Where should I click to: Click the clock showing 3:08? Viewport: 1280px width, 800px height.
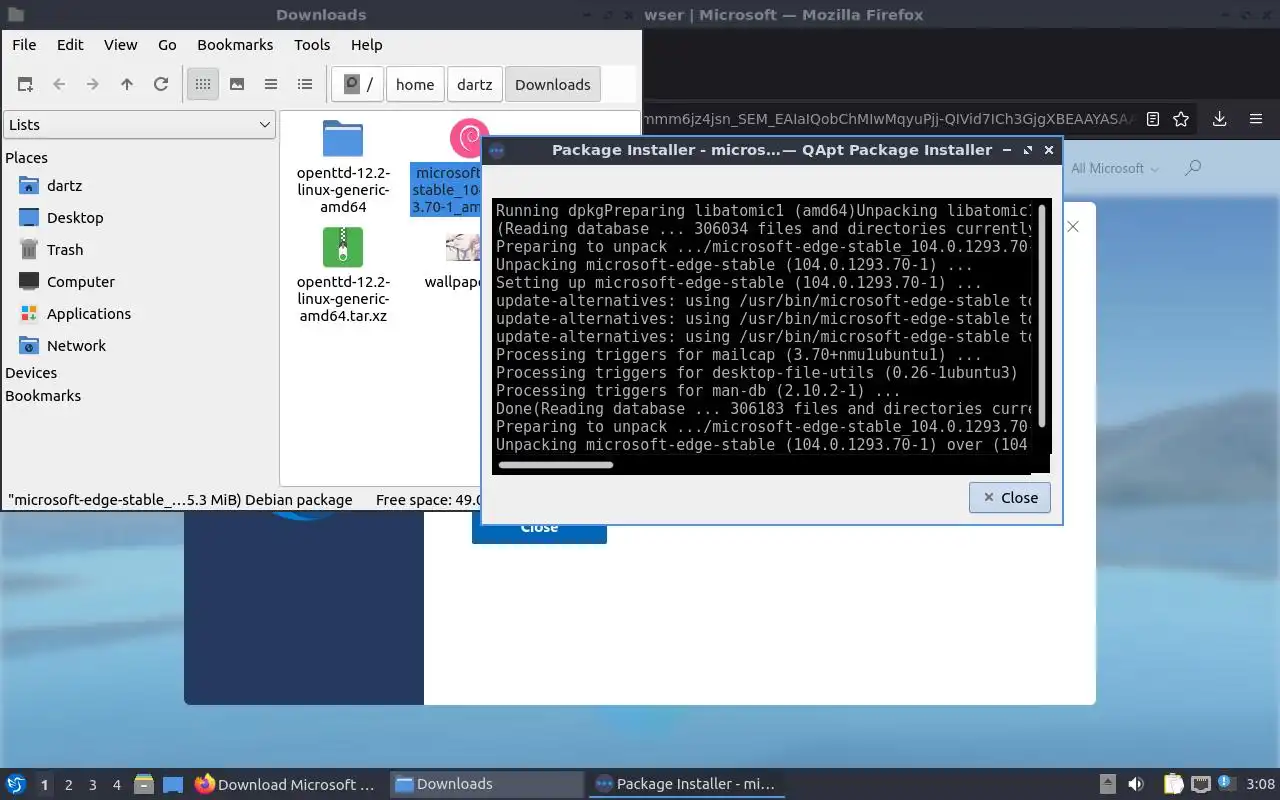[1260, 785]
